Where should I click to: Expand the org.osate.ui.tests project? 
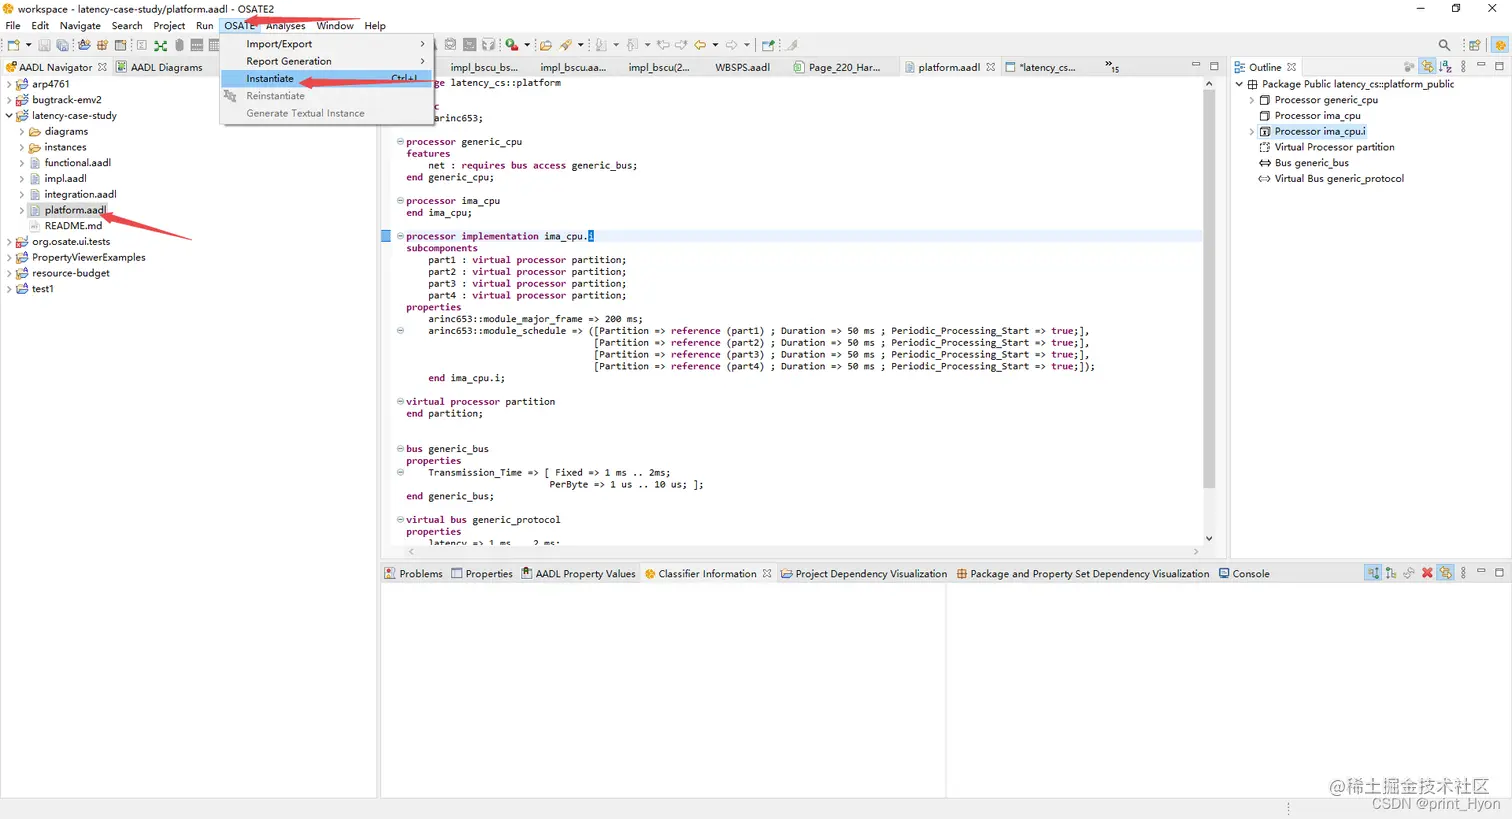[9, 242]
